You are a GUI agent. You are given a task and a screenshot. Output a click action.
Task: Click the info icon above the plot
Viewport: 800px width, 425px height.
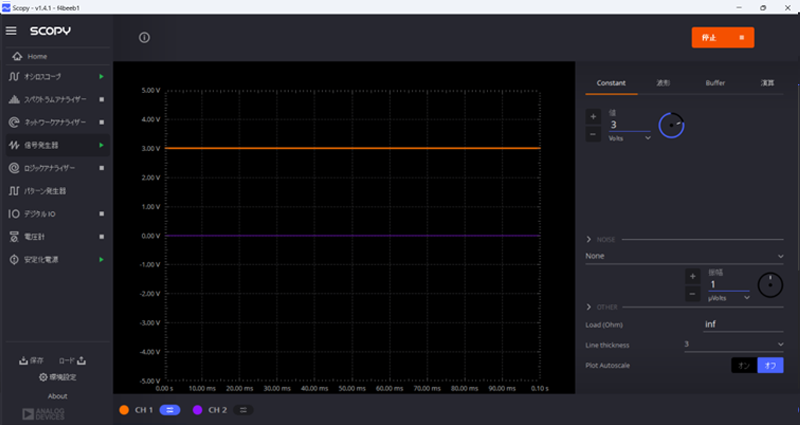pyautogui.click(x=144, y=38)
